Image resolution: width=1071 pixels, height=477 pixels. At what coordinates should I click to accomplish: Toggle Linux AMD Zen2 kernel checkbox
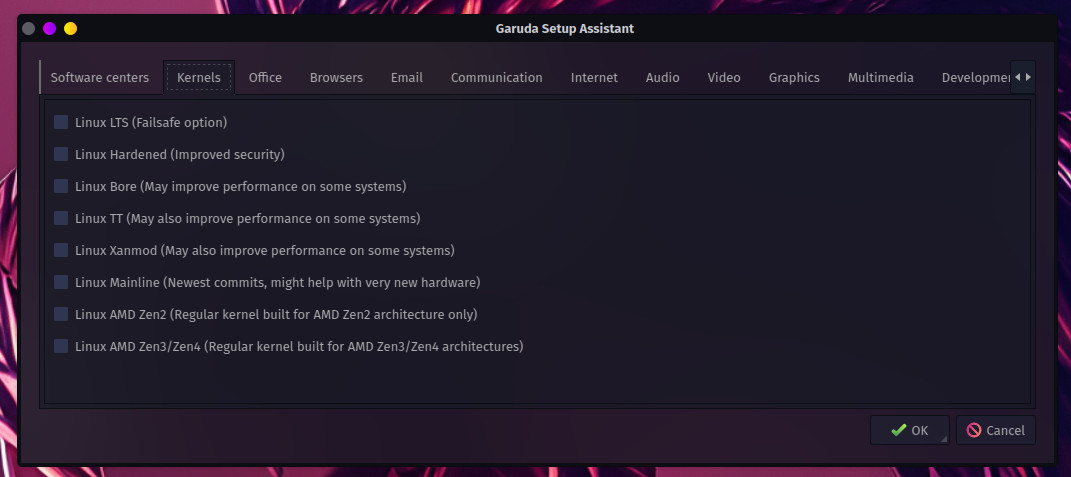[x=61, y=314]
